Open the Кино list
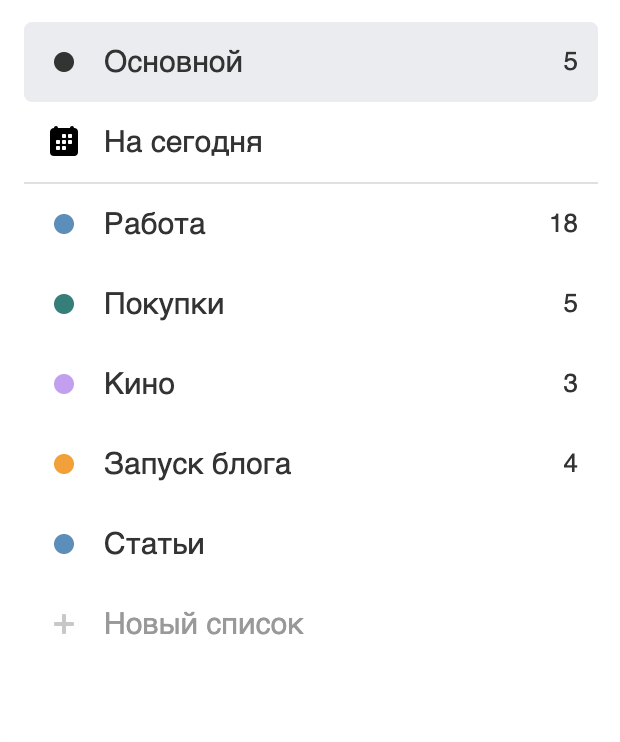The height and width of the screenshot is (742, 620). tap(311, 384)
